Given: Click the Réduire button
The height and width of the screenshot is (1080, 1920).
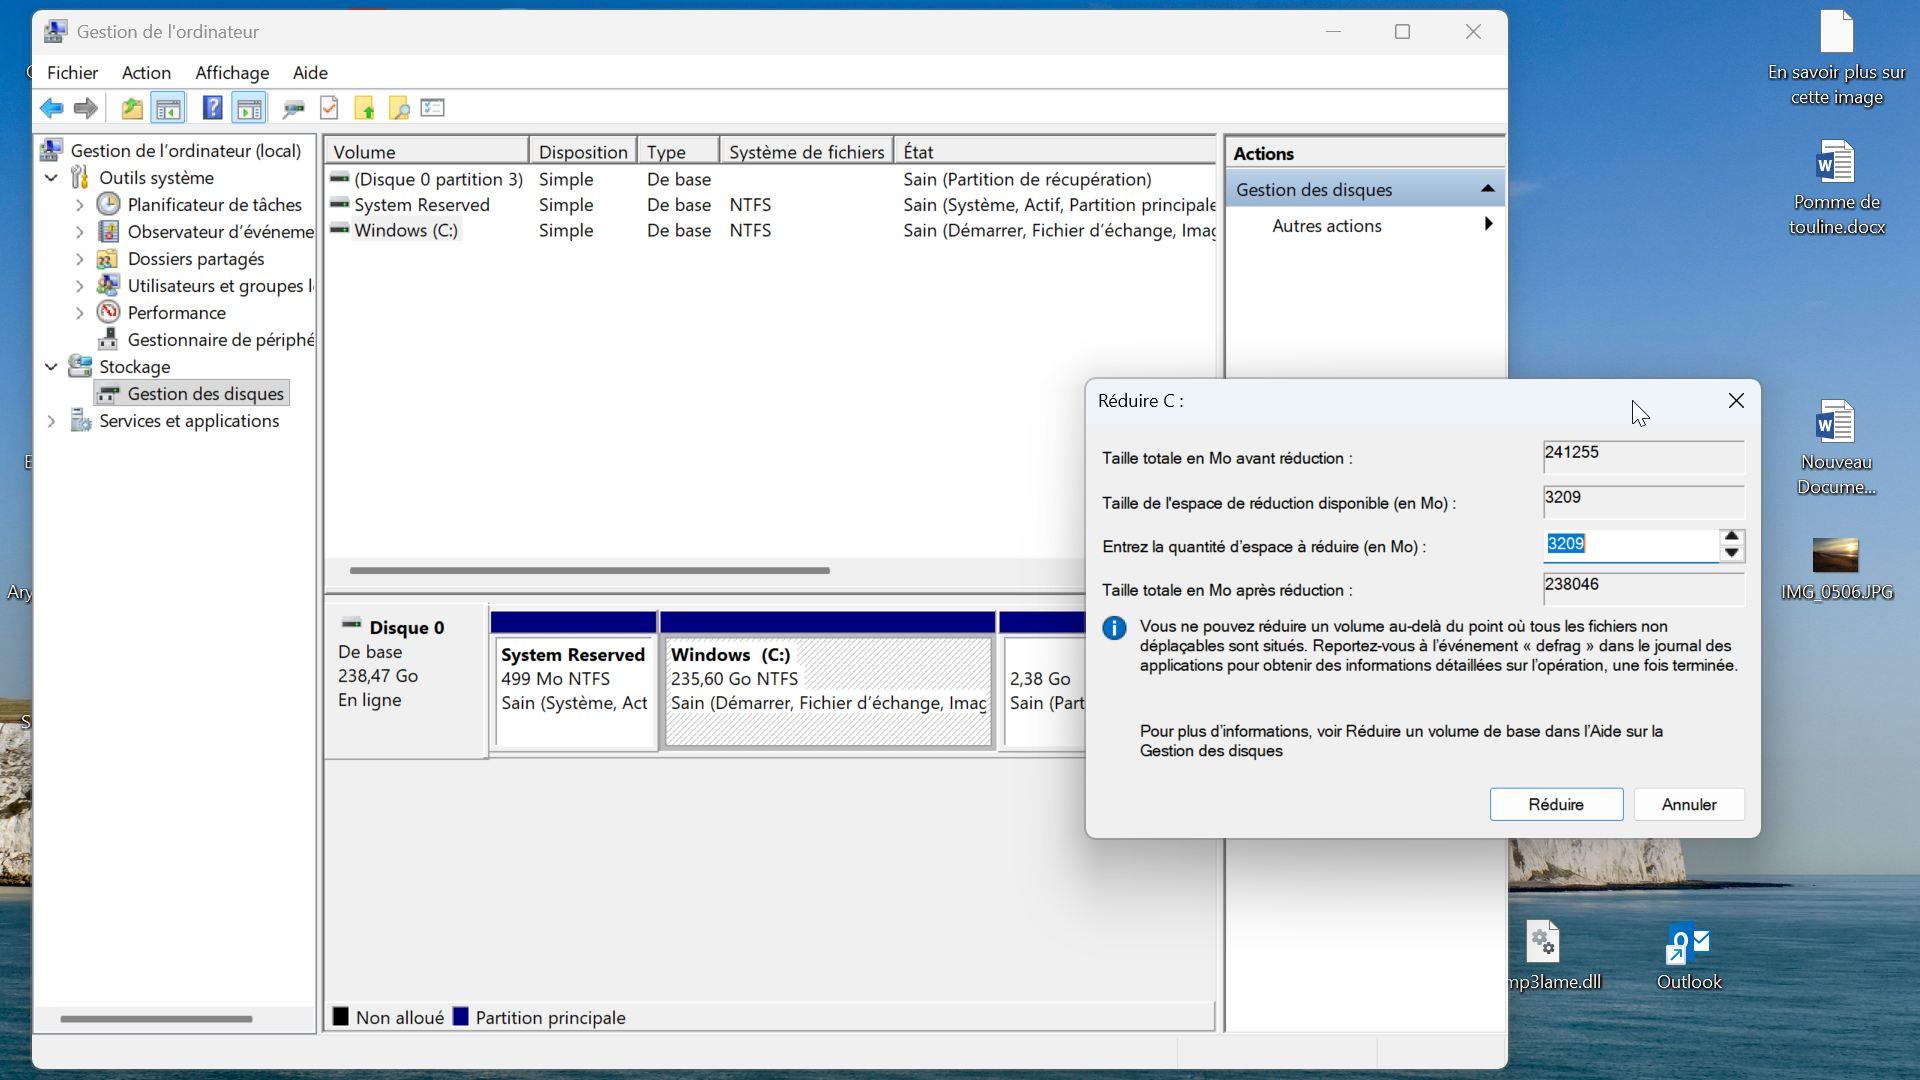Looking at the screenshot, I should tap(1555, 805).
